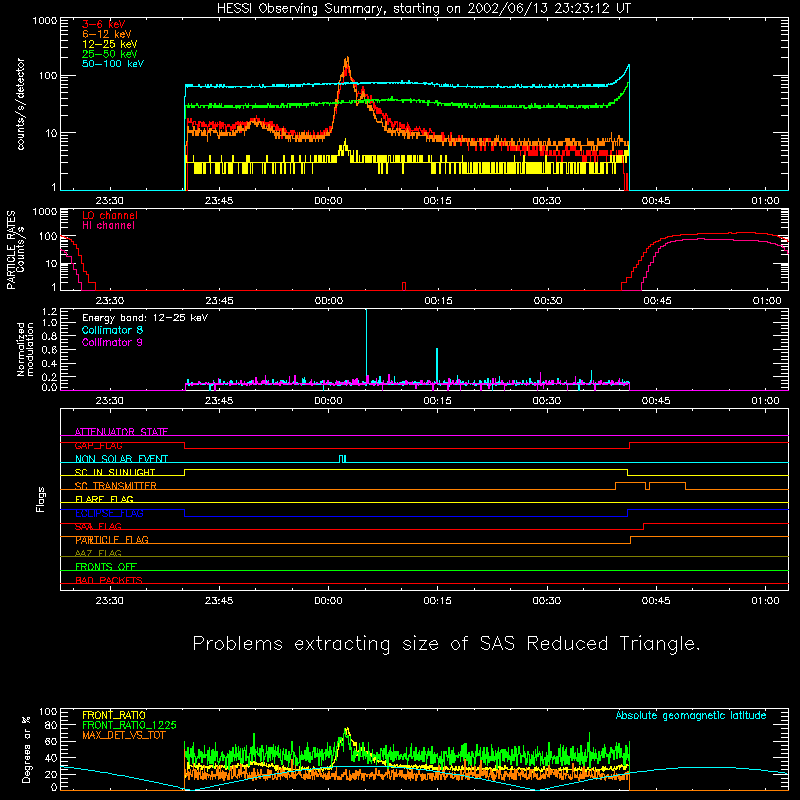Click the 23:45 tick label under the particle rates plot
The image size is (800, 800).
[219, 301]
